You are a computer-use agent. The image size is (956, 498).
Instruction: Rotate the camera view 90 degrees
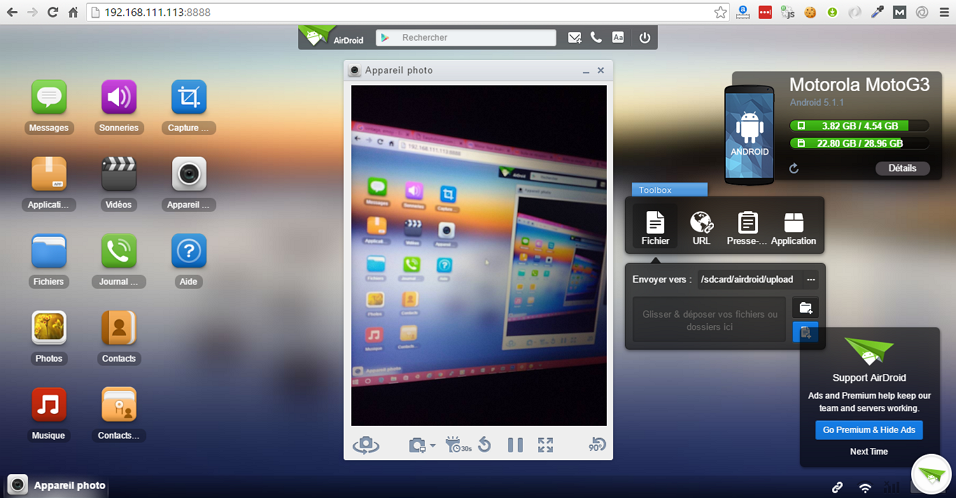pos(597,445)
